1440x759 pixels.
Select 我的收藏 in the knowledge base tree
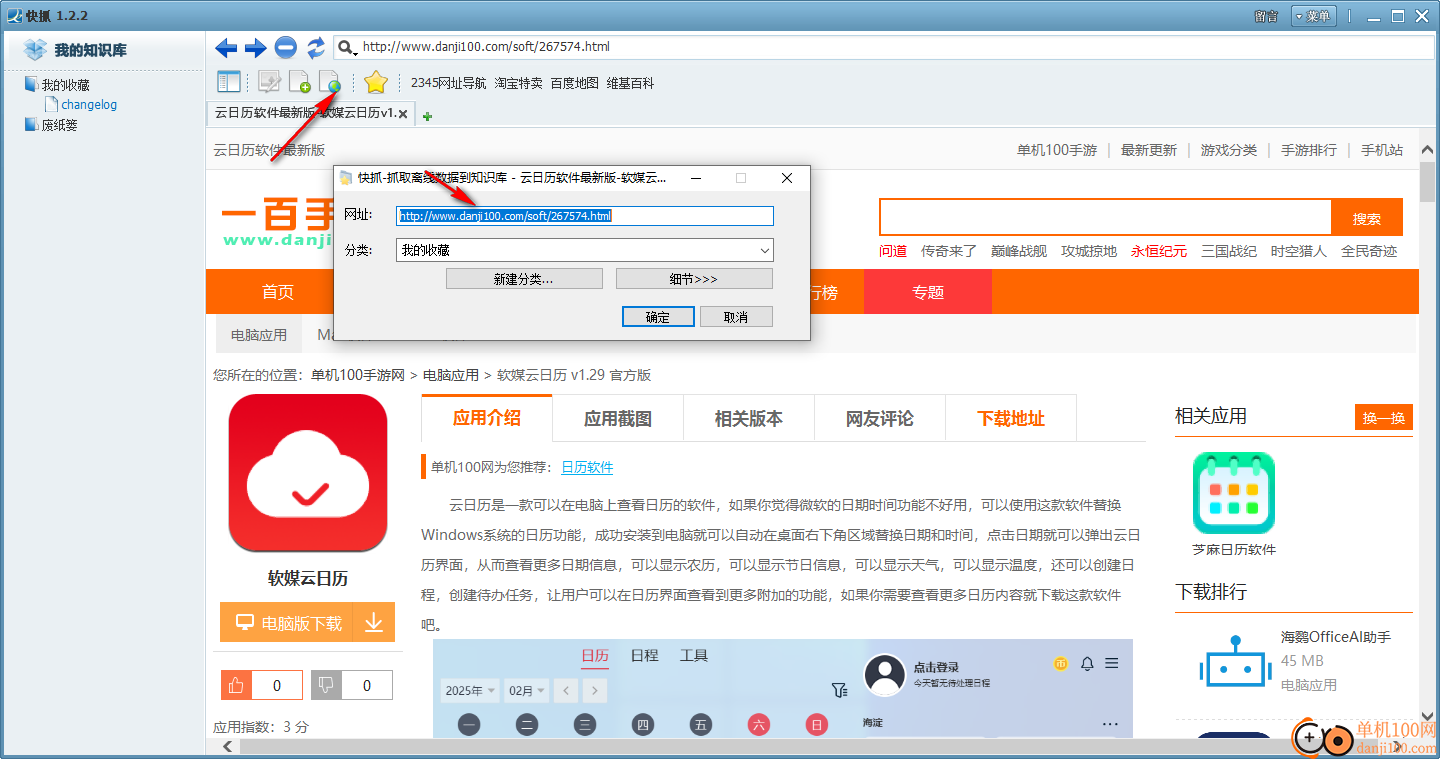[65, 85]
